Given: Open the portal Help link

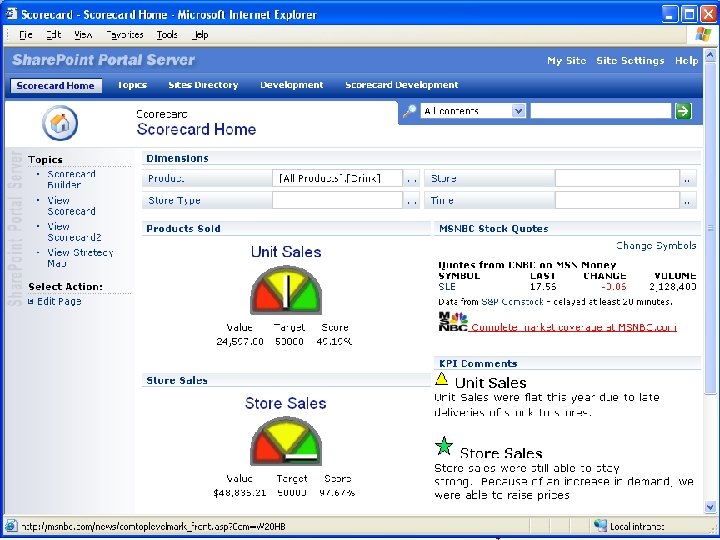Looking at the screenshot, I should pyautogui.click(x=686, y=61).
